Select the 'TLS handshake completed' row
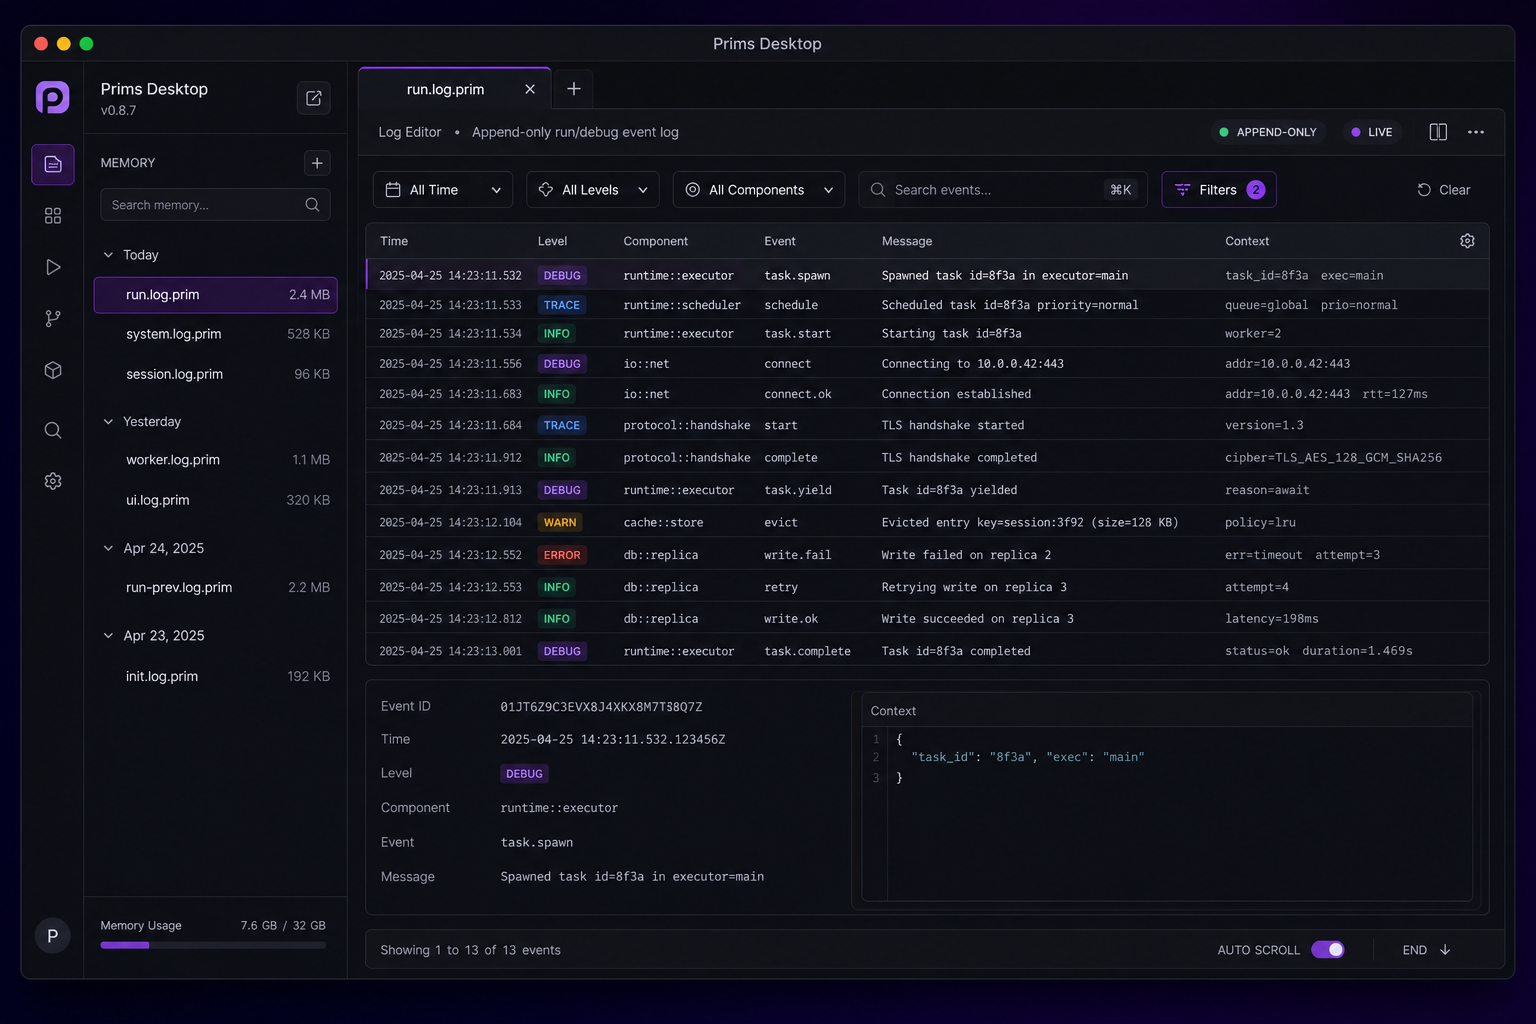Screen dimensions: 1536x1024 927,457
